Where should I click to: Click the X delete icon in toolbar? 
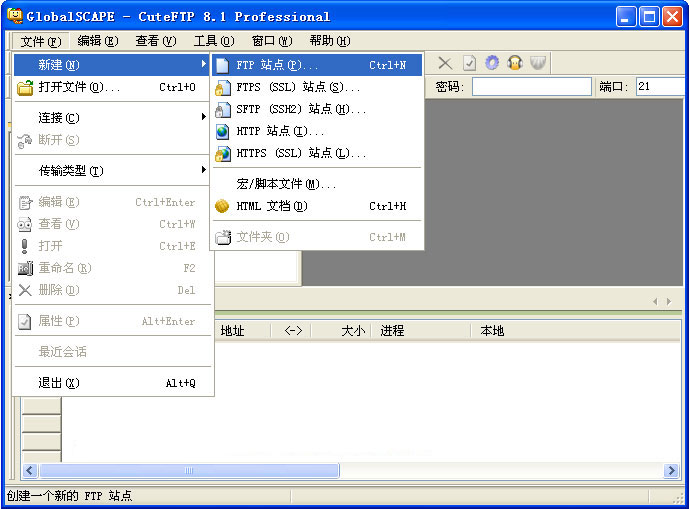tap(445, 63)
